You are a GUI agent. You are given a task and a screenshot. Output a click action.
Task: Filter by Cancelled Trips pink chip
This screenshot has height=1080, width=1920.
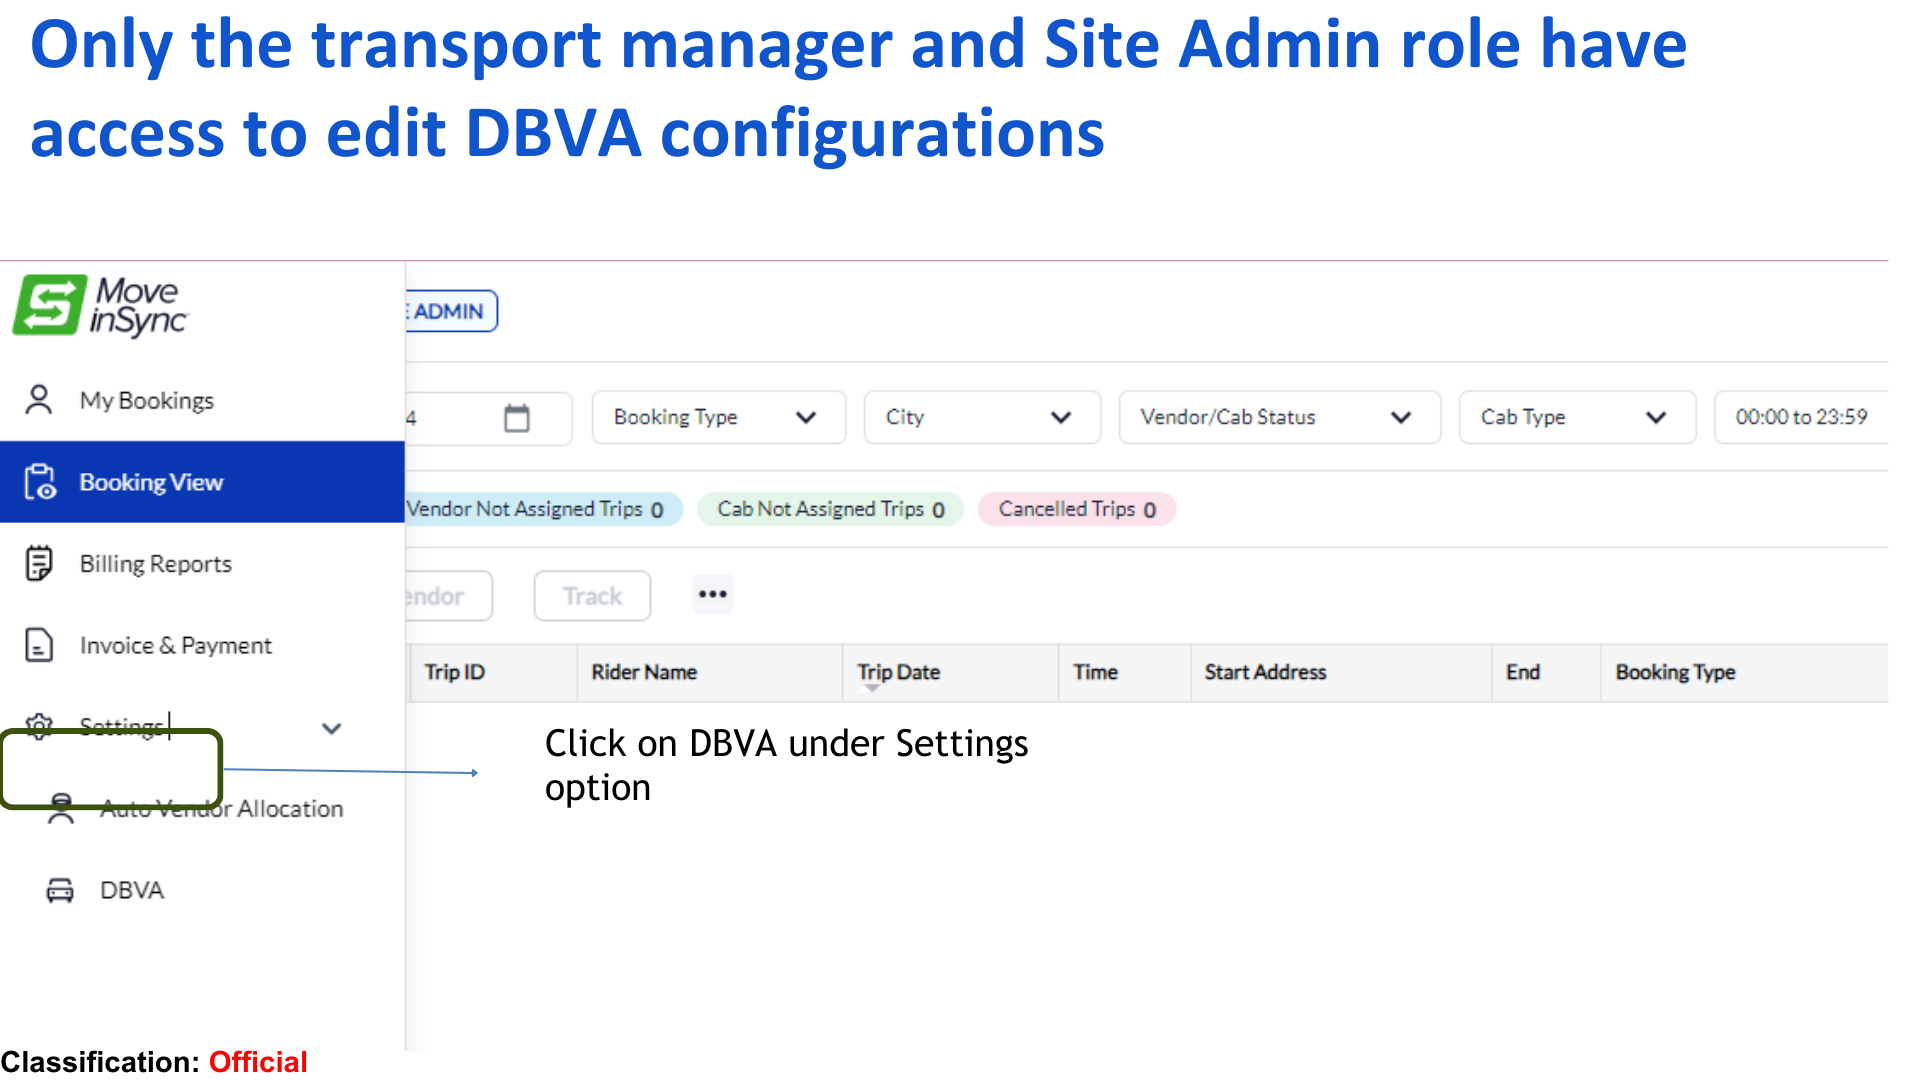tap(1076, 509)
